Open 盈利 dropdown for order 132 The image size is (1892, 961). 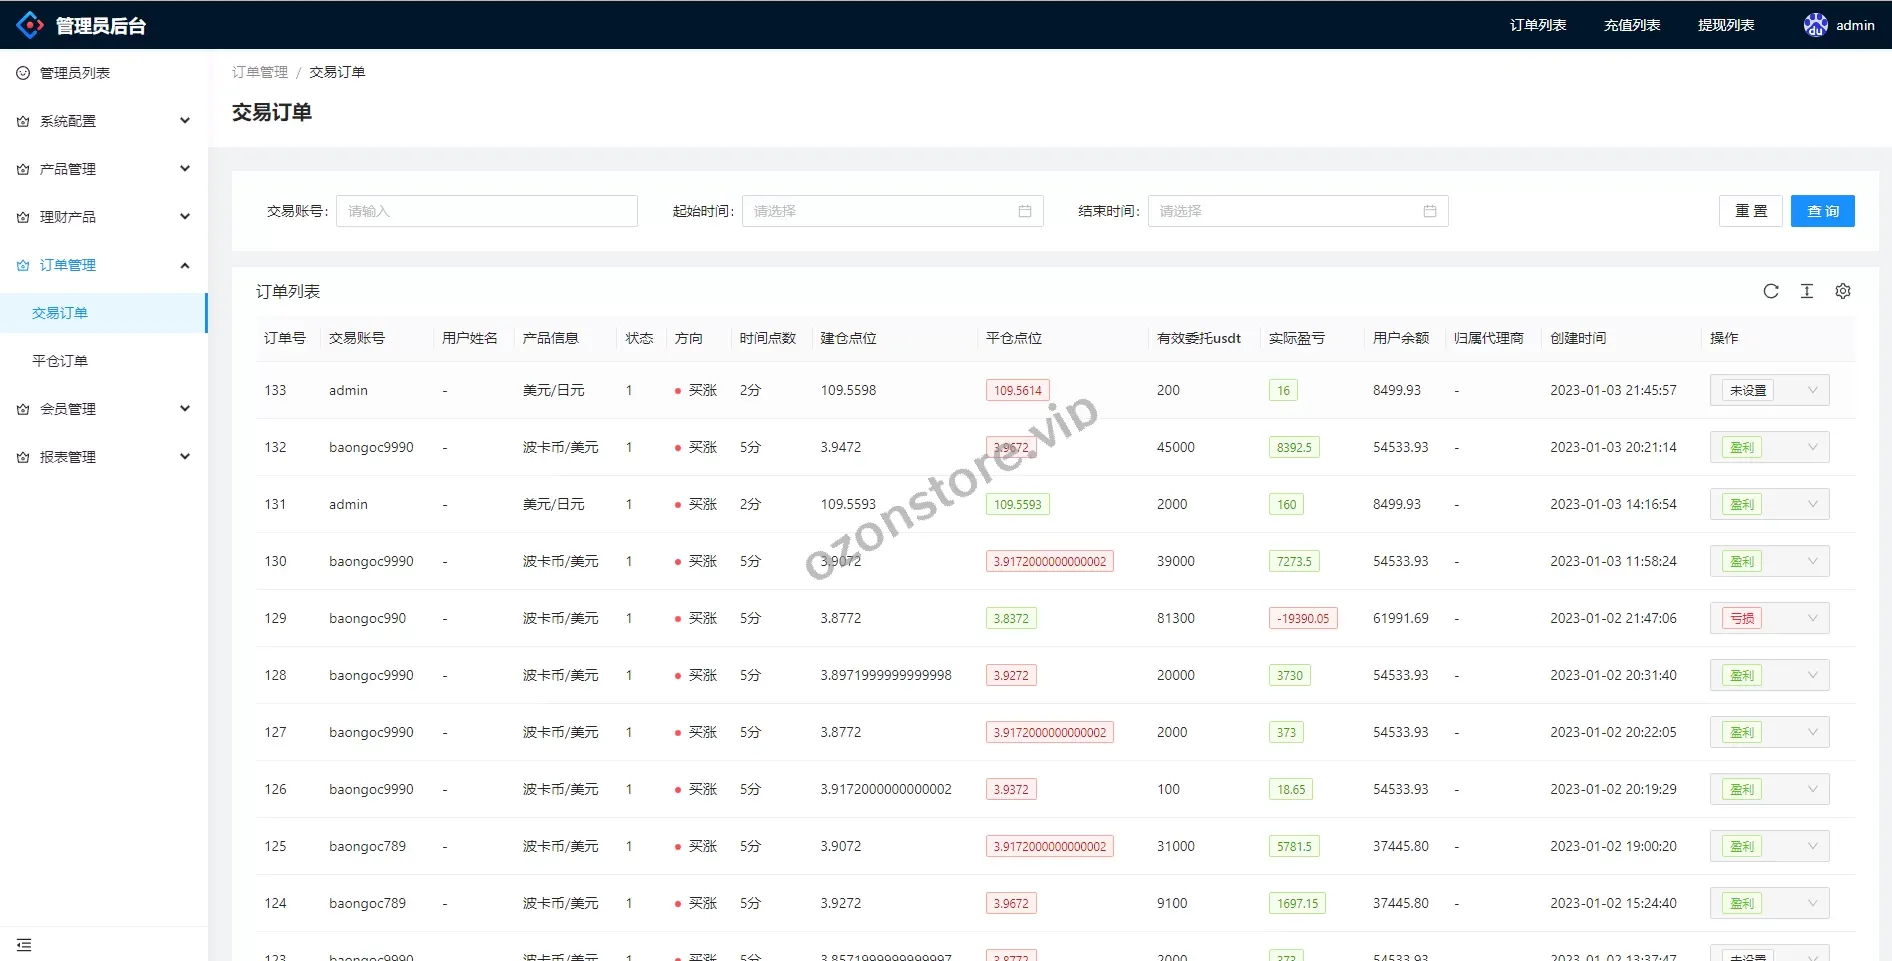(1769, 447)
